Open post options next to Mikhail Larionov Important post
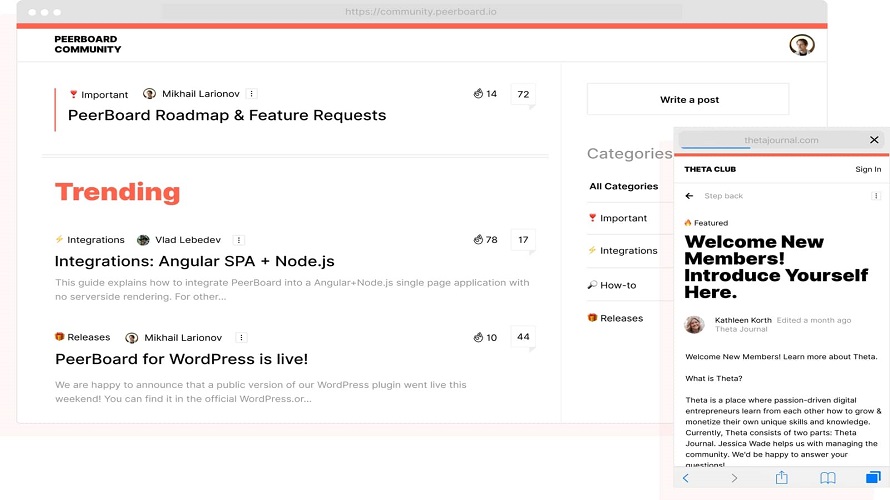 click(x=251, y=94)
